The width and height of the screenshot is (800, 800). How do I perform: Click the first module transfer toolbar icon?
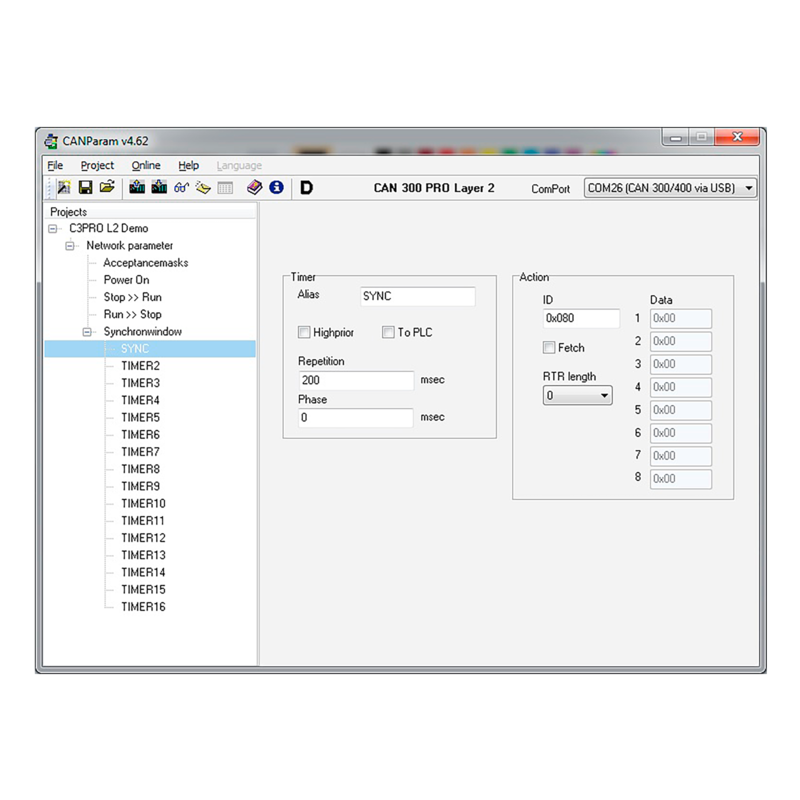pyautogui.click(x=137, y=187)
